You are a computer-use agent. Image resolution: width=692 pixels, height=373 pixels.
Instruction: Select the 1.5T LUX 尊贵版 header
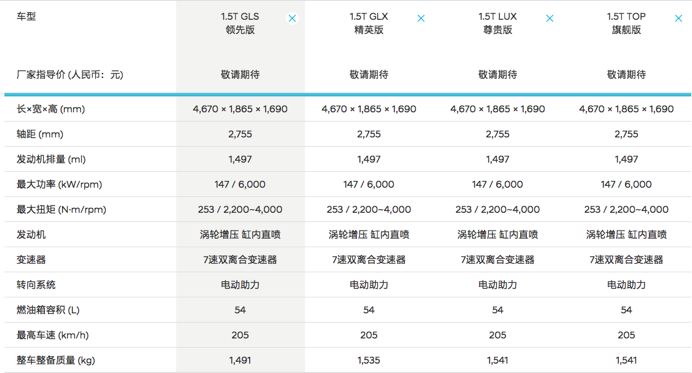click(497, 23)
